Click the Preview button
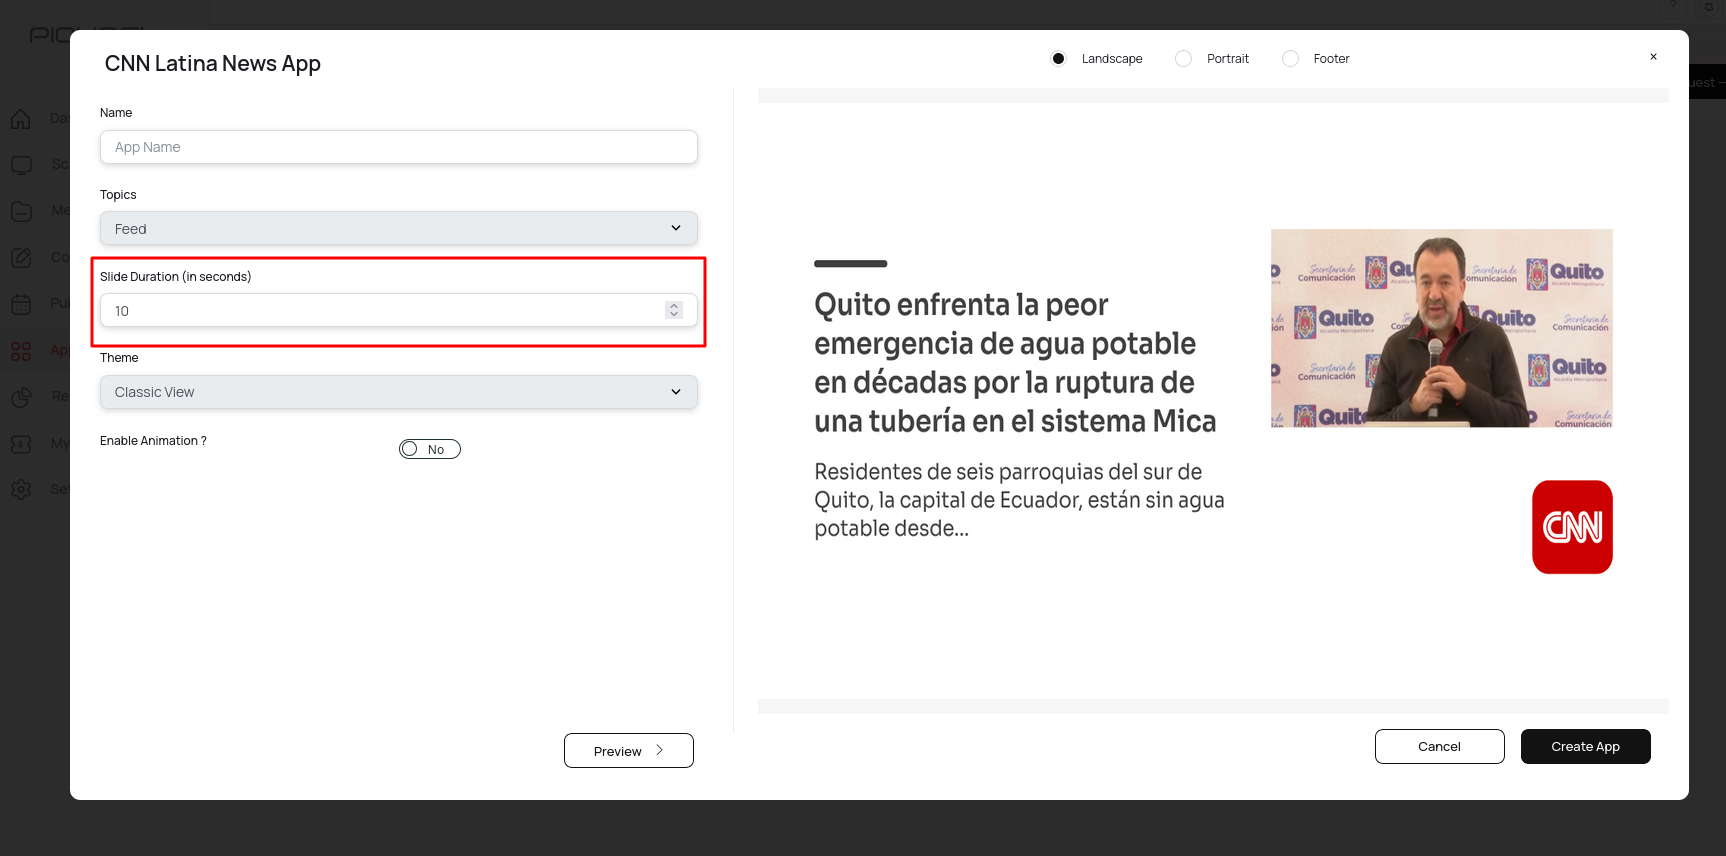This screenshot has width=1726, height=856. tap(628, 751)
